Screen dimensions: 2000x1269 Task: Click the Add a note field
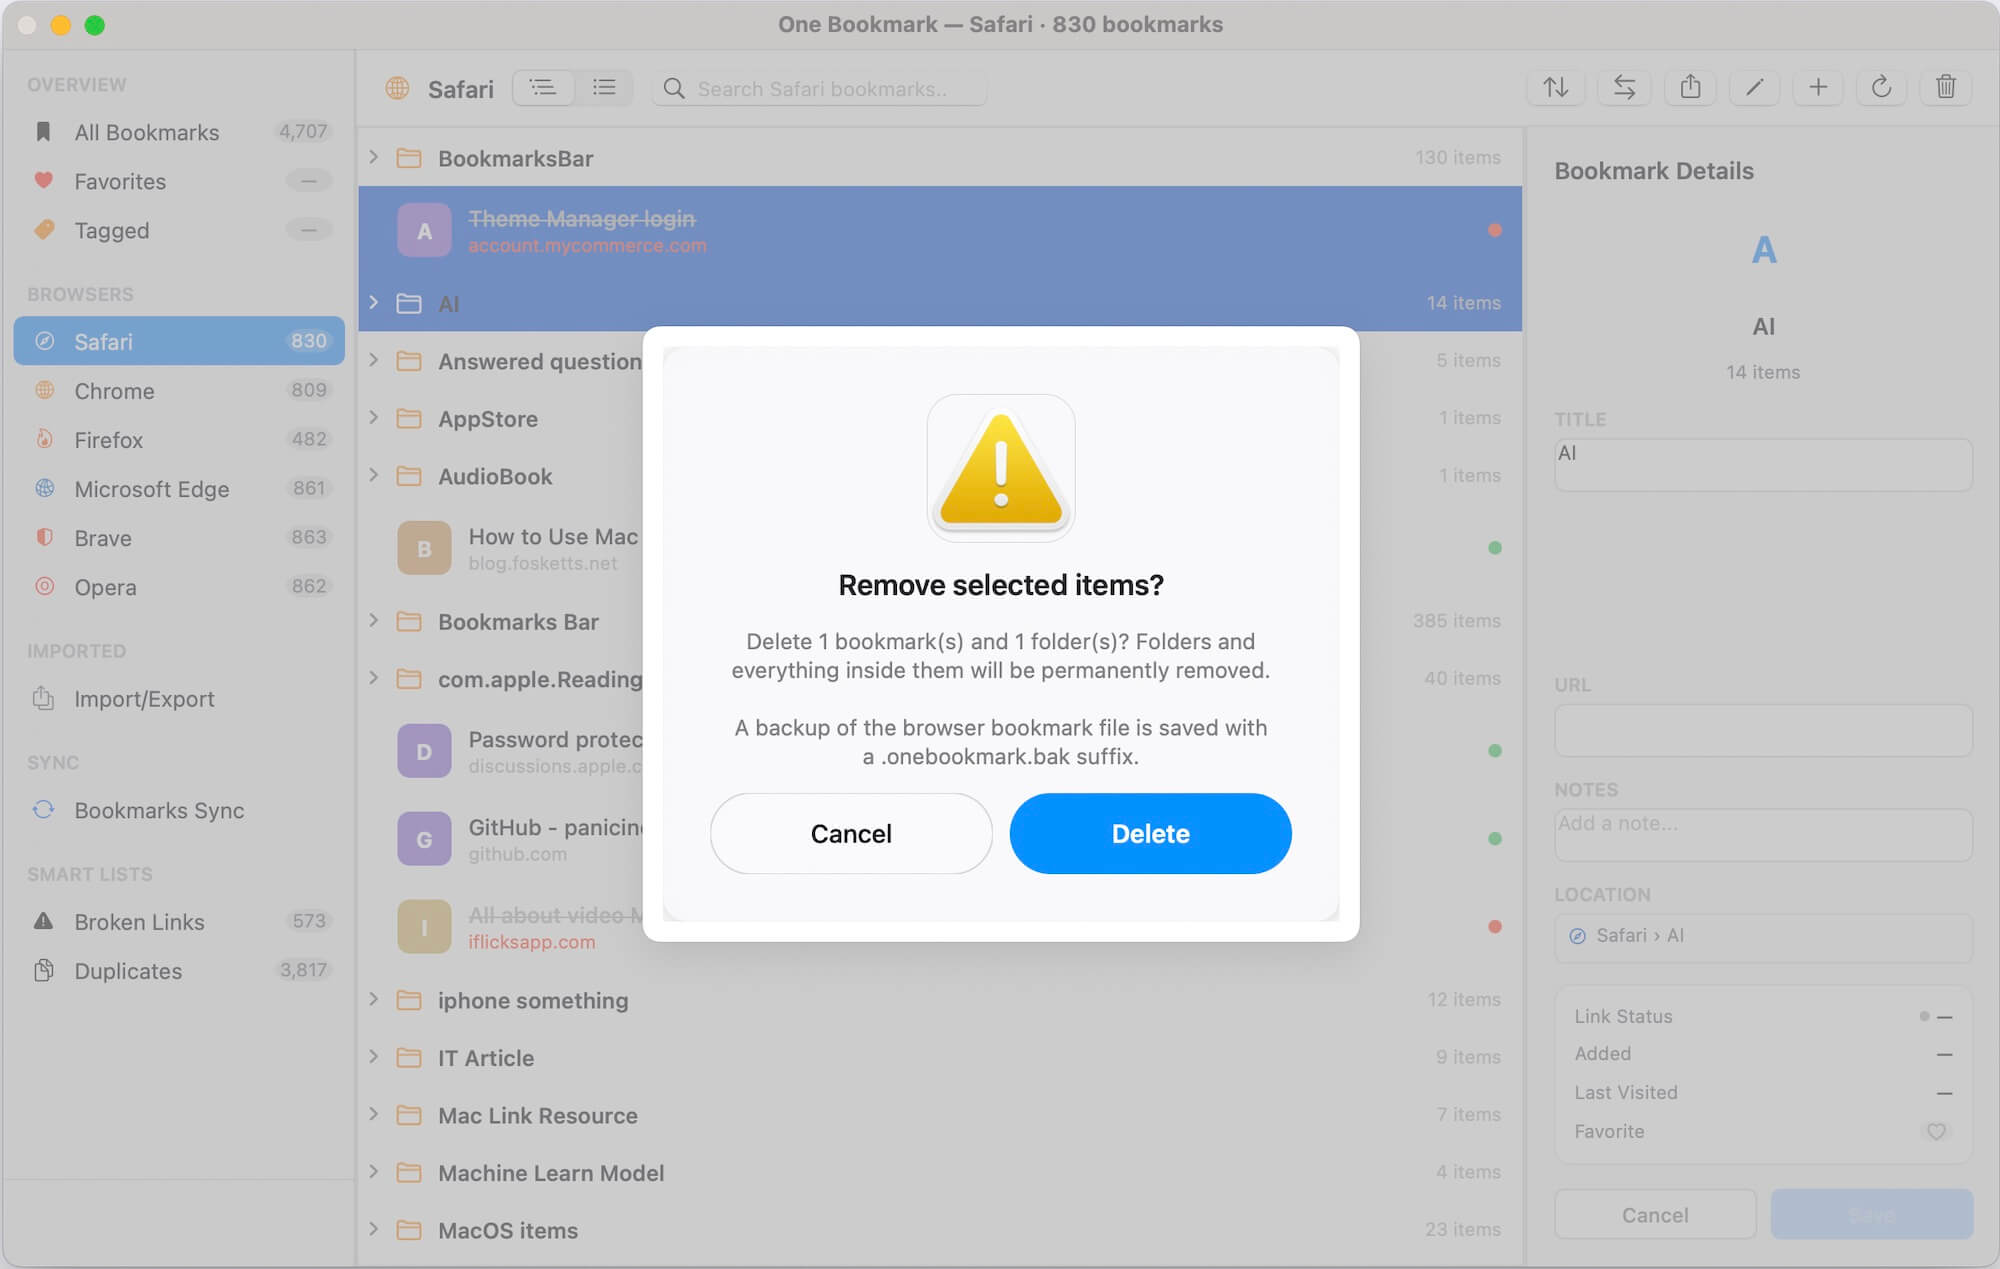(x=1763, y=835)
